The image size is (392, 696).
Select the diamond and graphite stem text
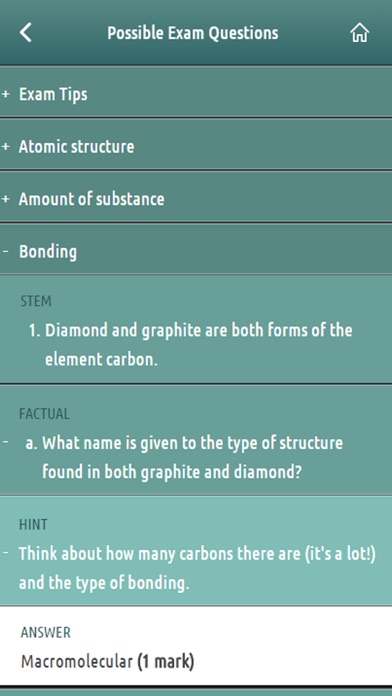click(191, 344)
